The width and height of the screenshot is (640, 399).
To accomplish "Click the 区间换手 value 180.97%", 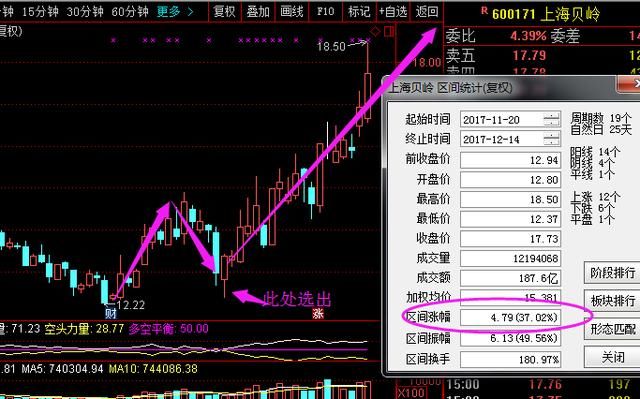I will (x=510, y=359).
